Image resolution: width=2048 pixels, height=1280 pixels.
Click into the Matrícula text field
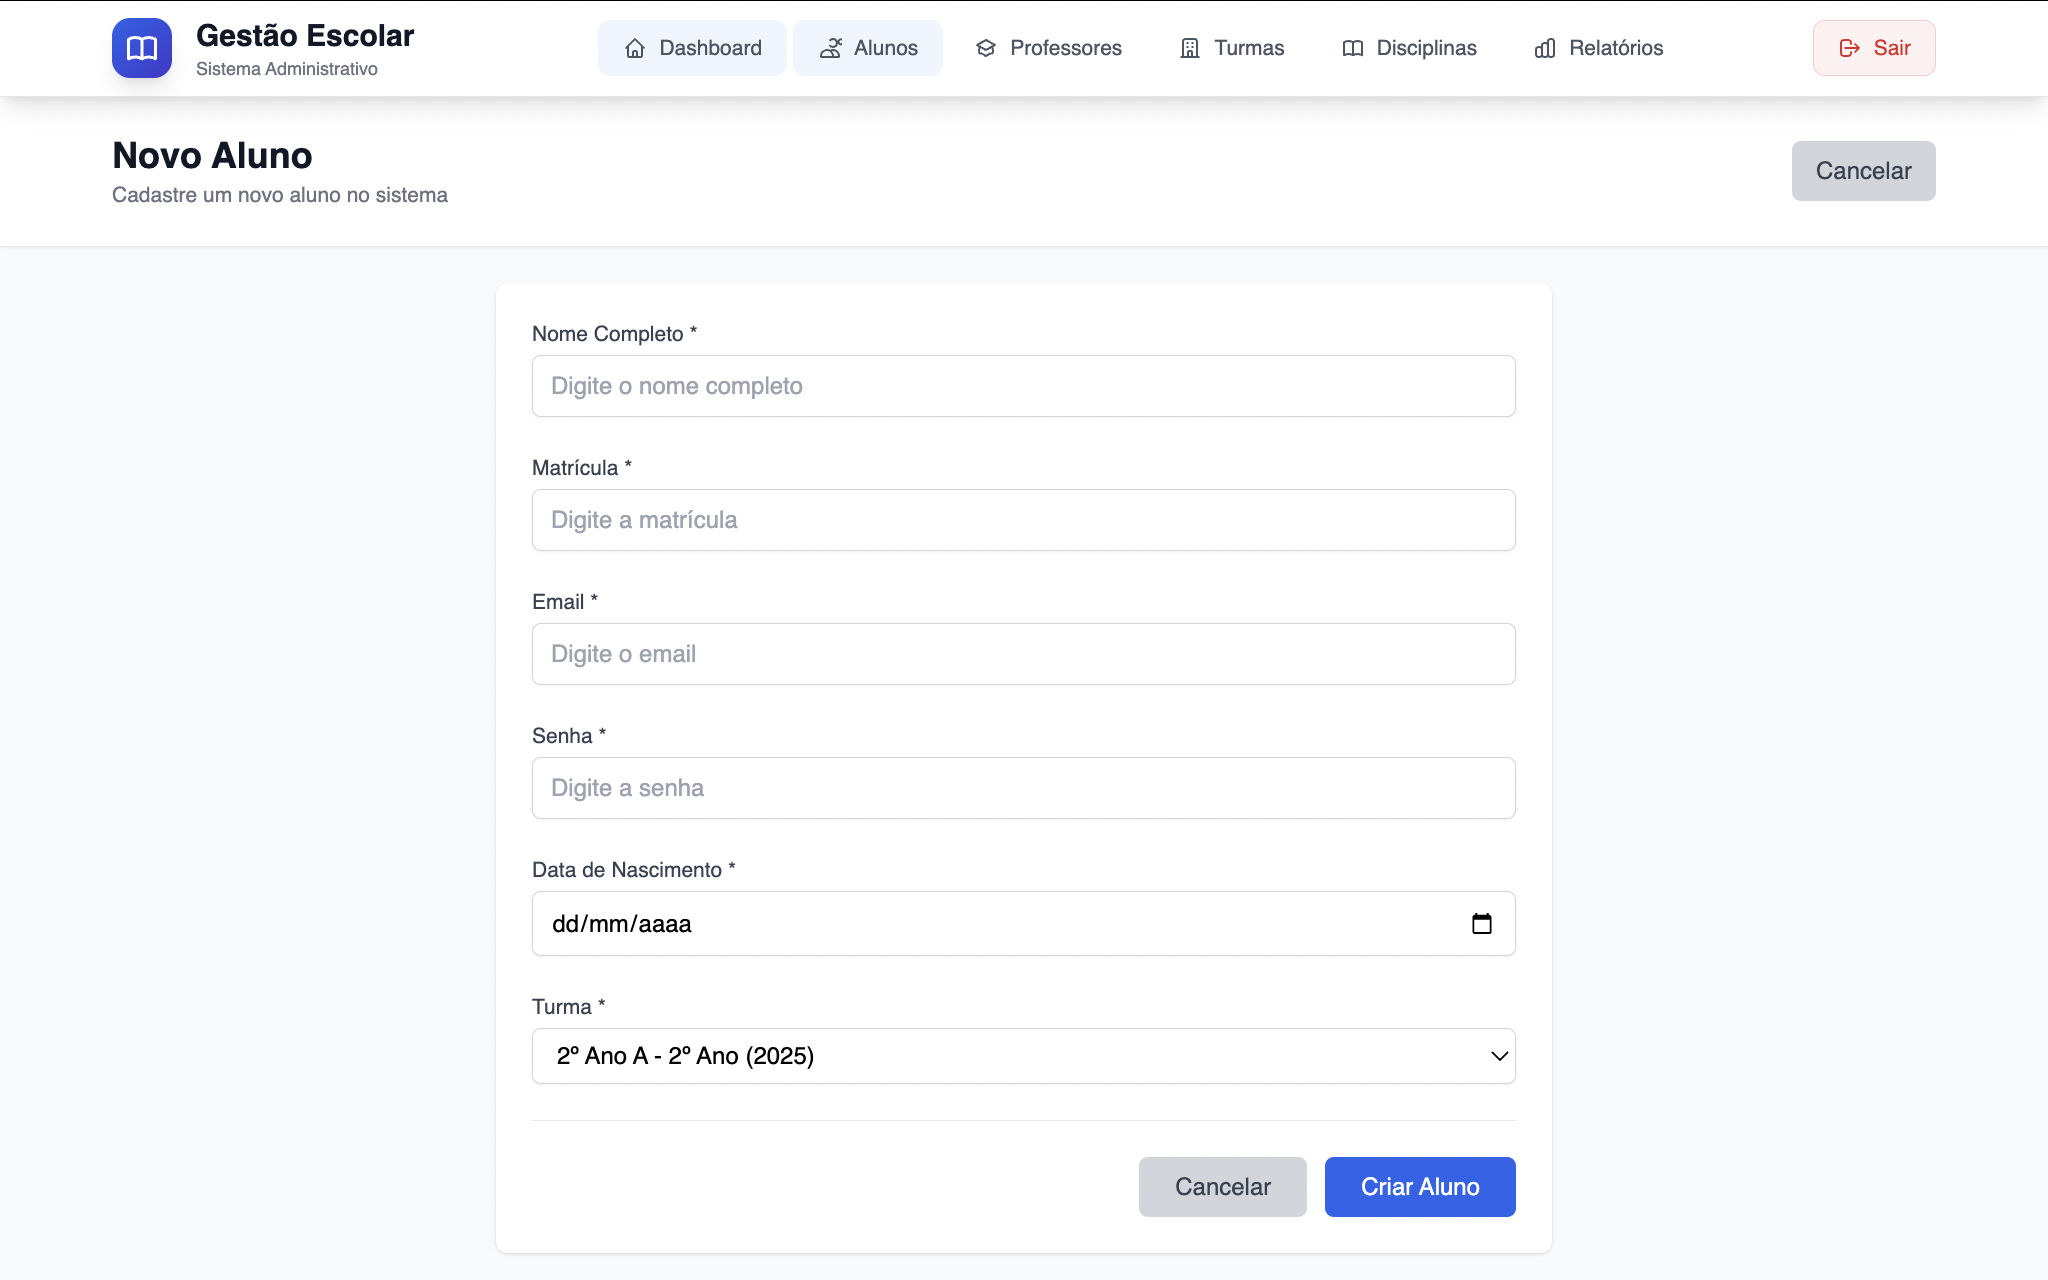point(1023,520)
